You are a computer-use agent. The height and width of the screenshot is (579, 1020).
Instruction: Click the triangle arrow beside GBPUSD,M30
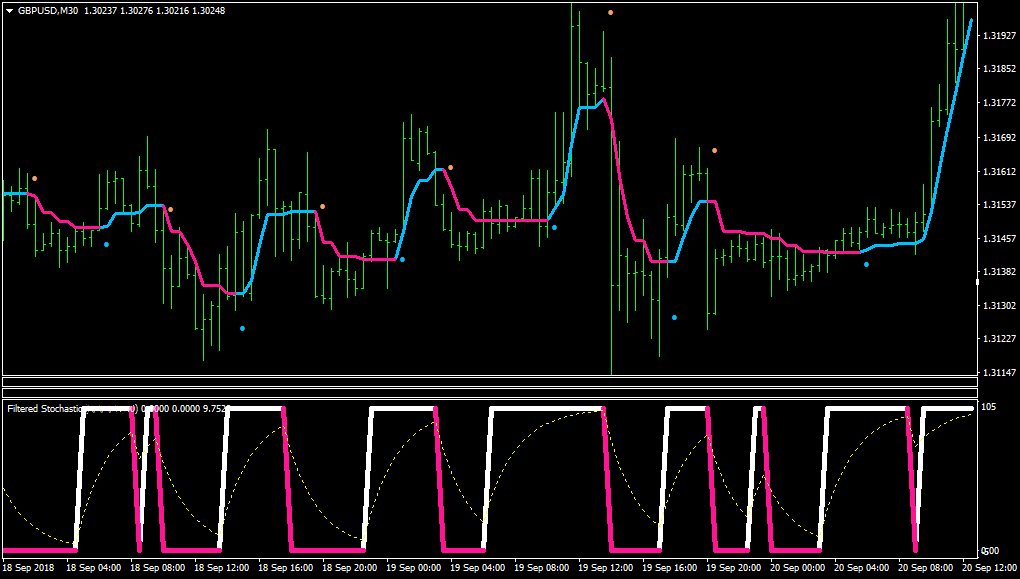(10, 11)
